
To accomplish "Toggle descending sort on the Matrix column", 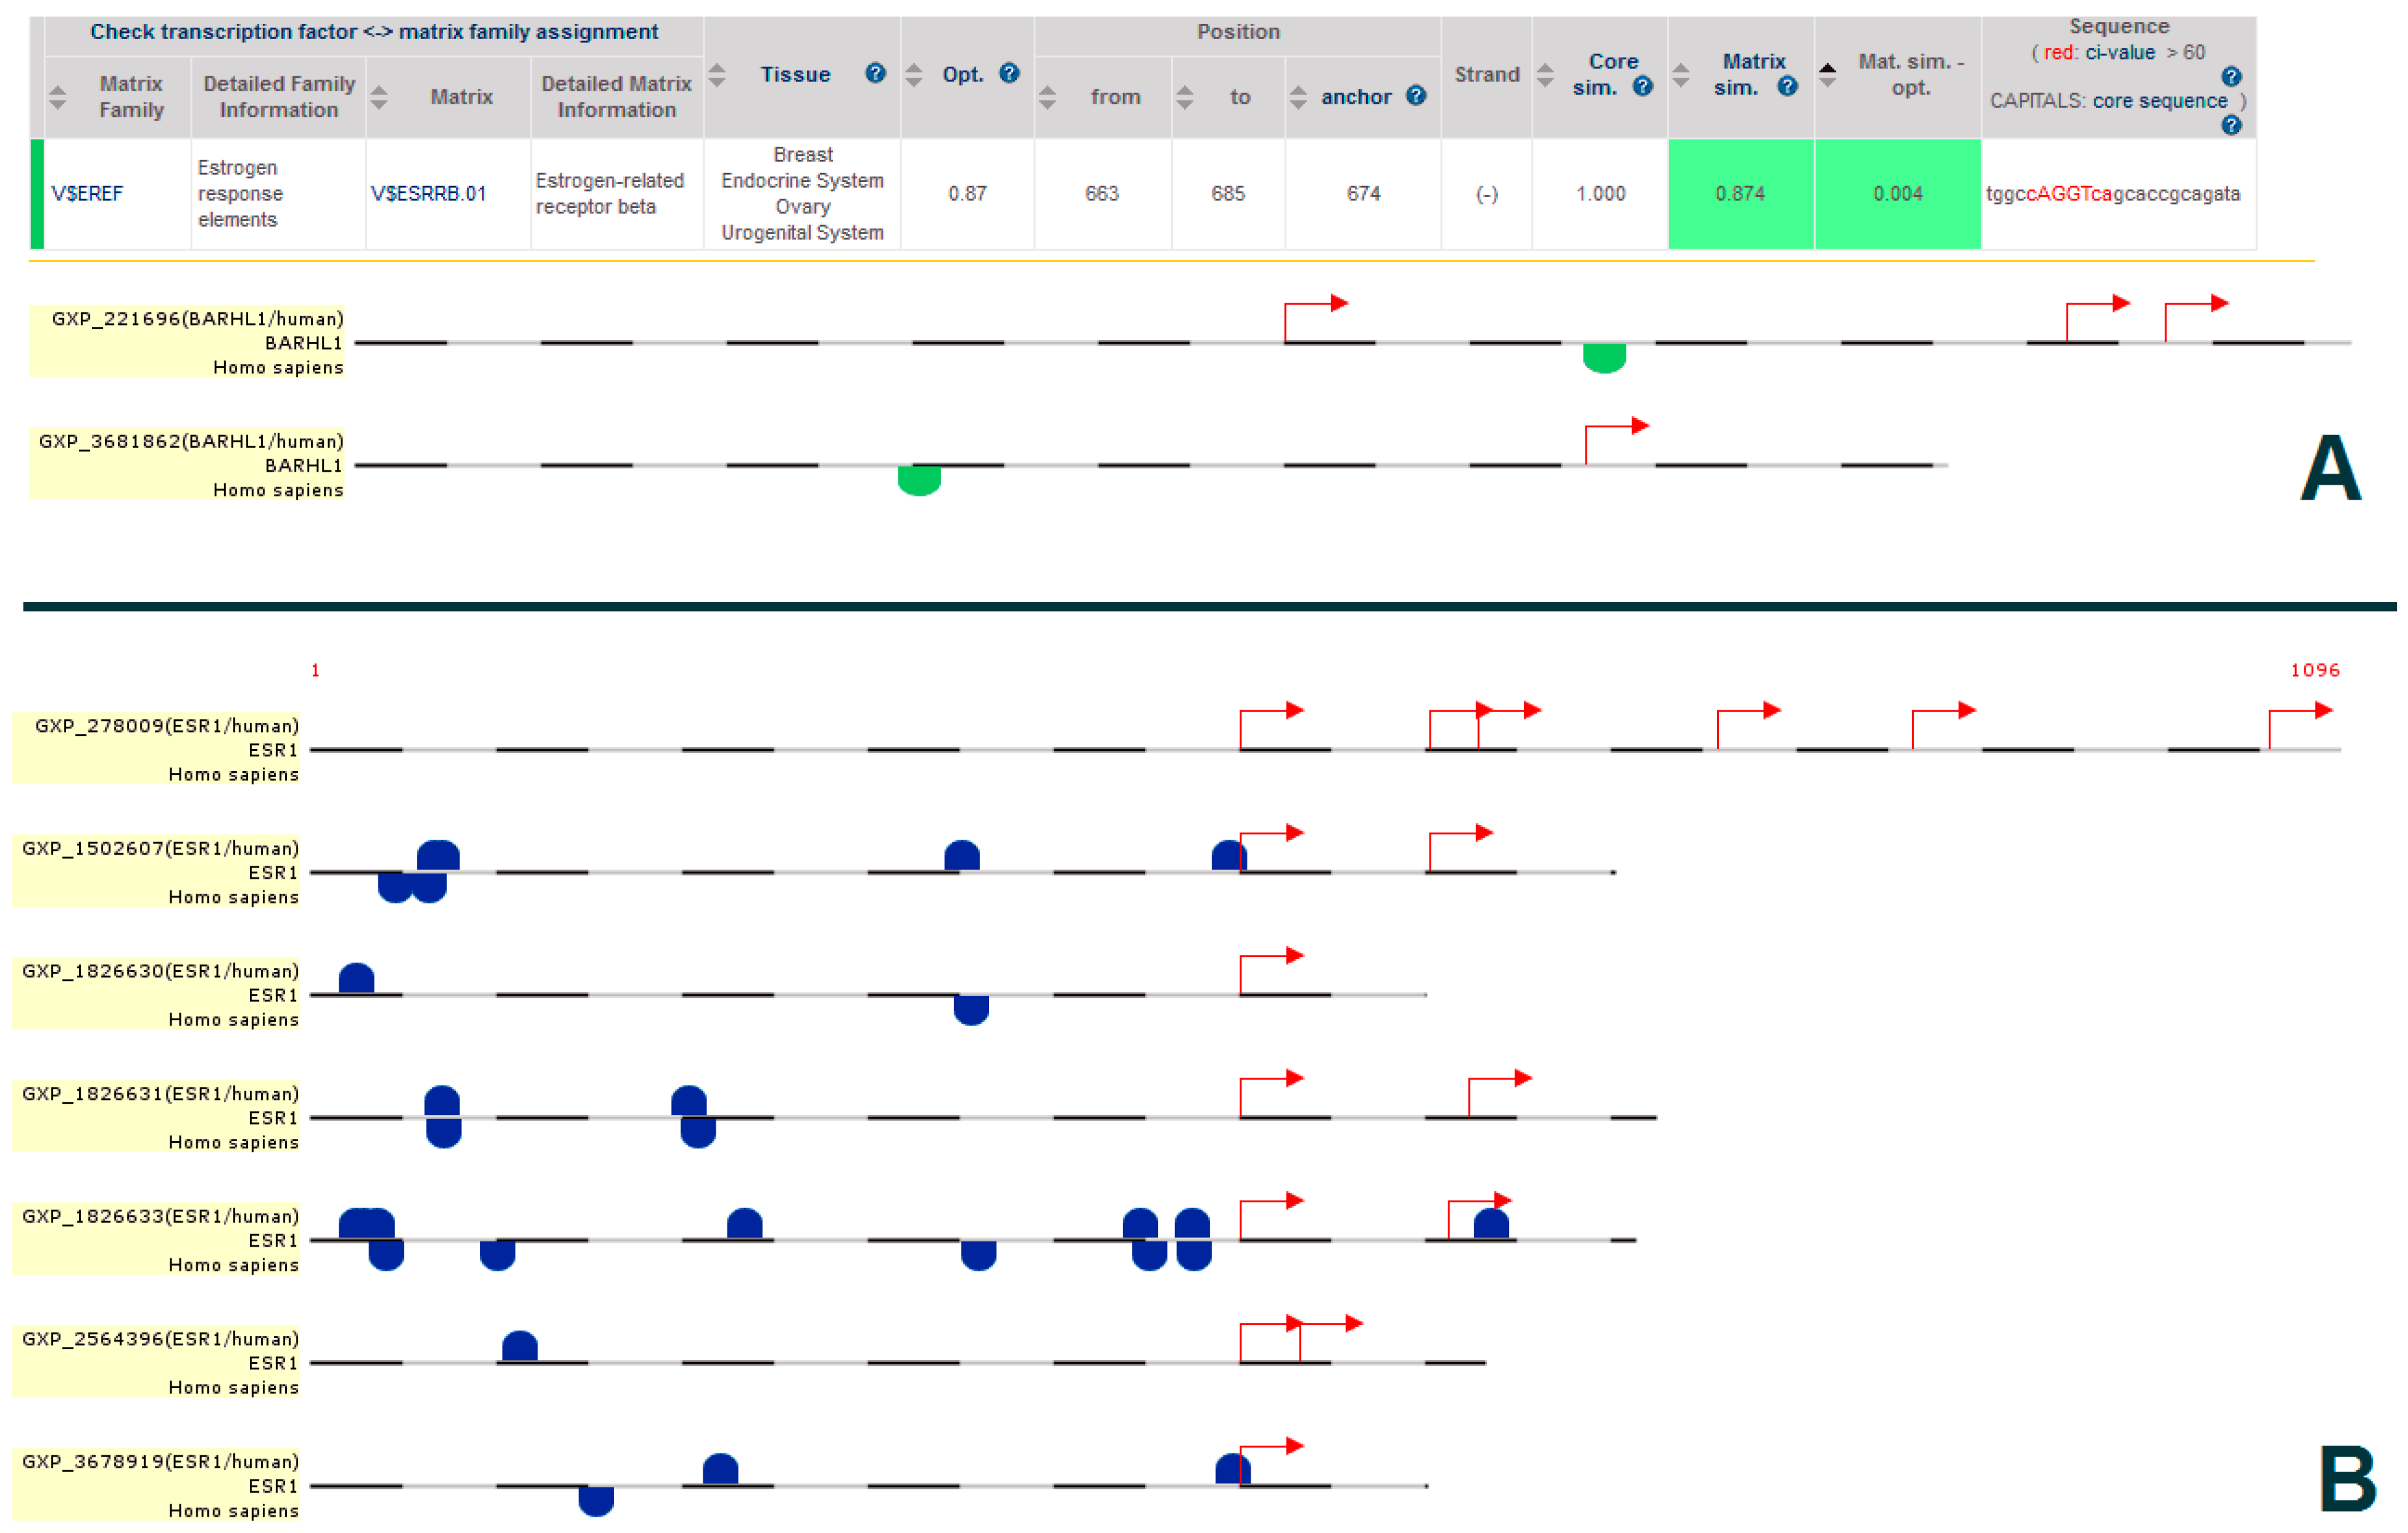I will pyautogui.click(x=378, y=105).
